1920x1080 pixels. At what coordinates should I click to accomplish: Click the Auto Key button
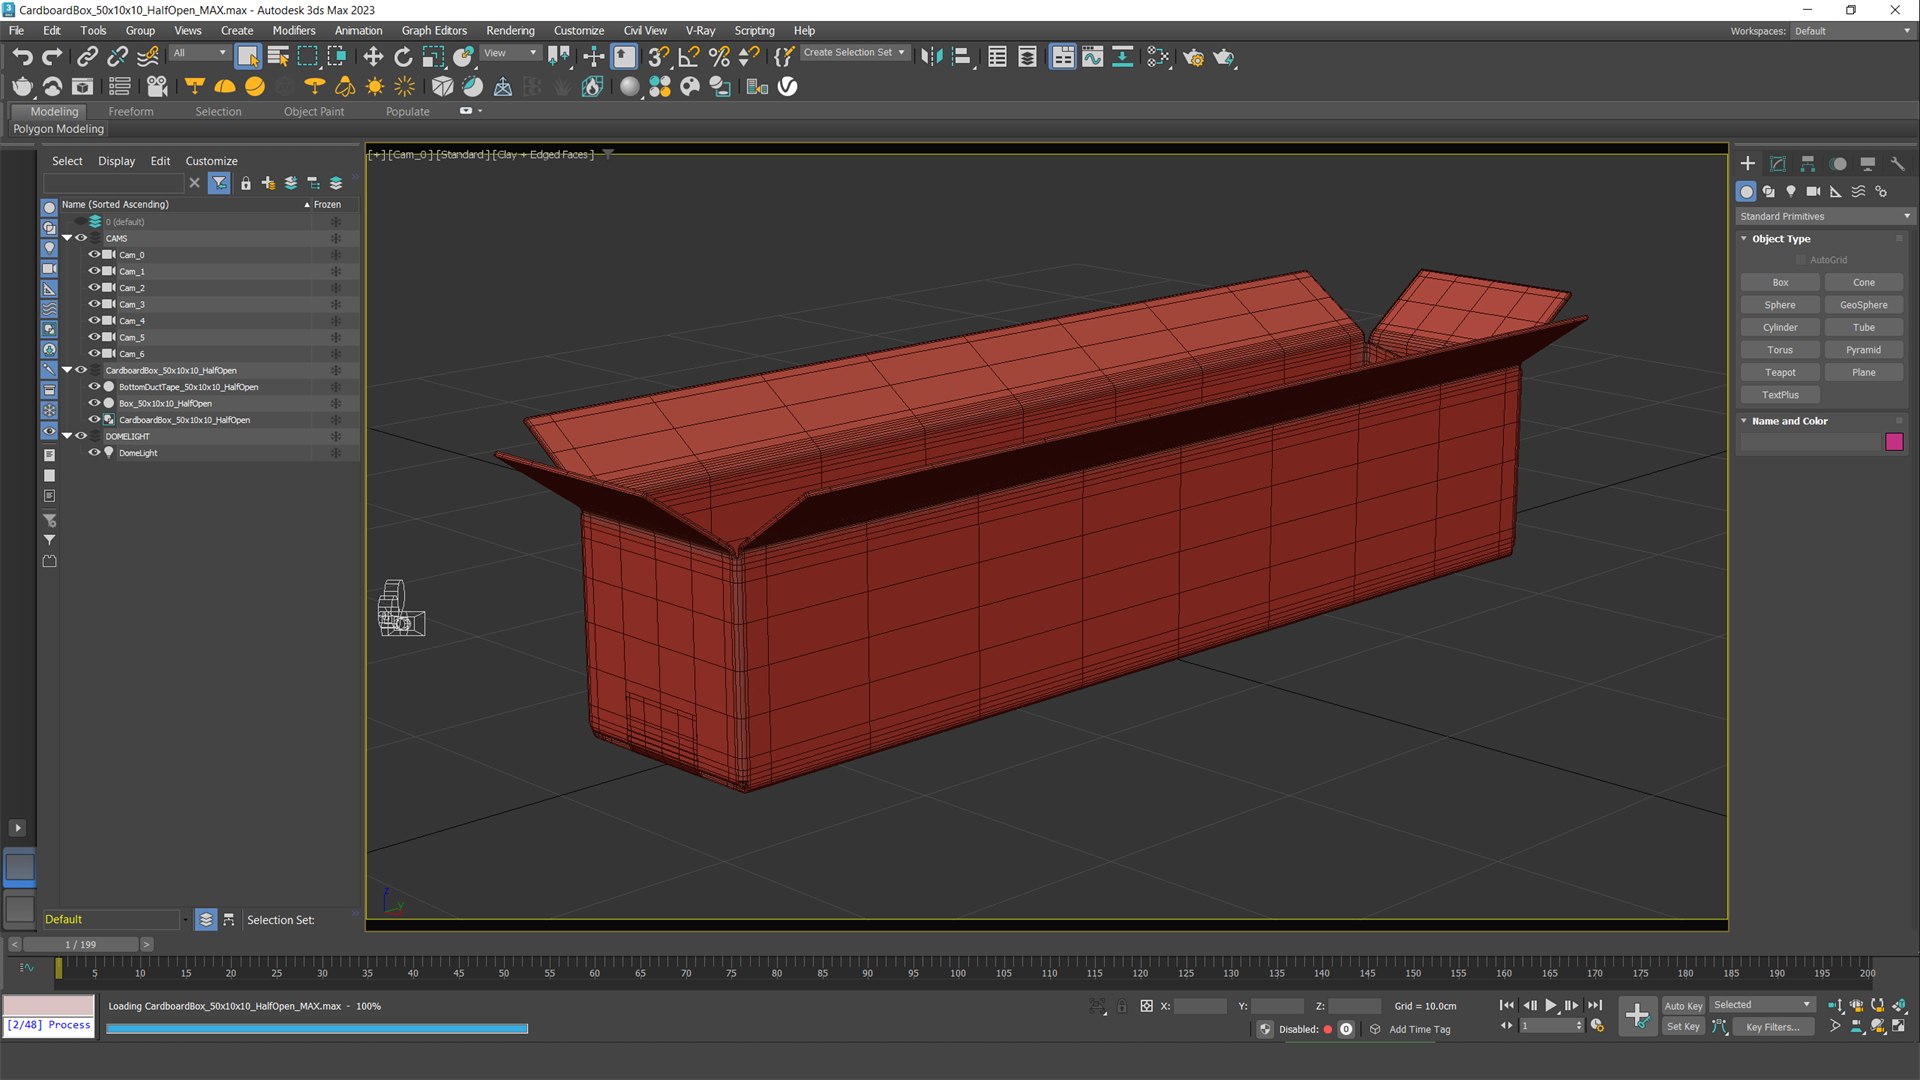pyautogui.click(x=1683, y=1006)
